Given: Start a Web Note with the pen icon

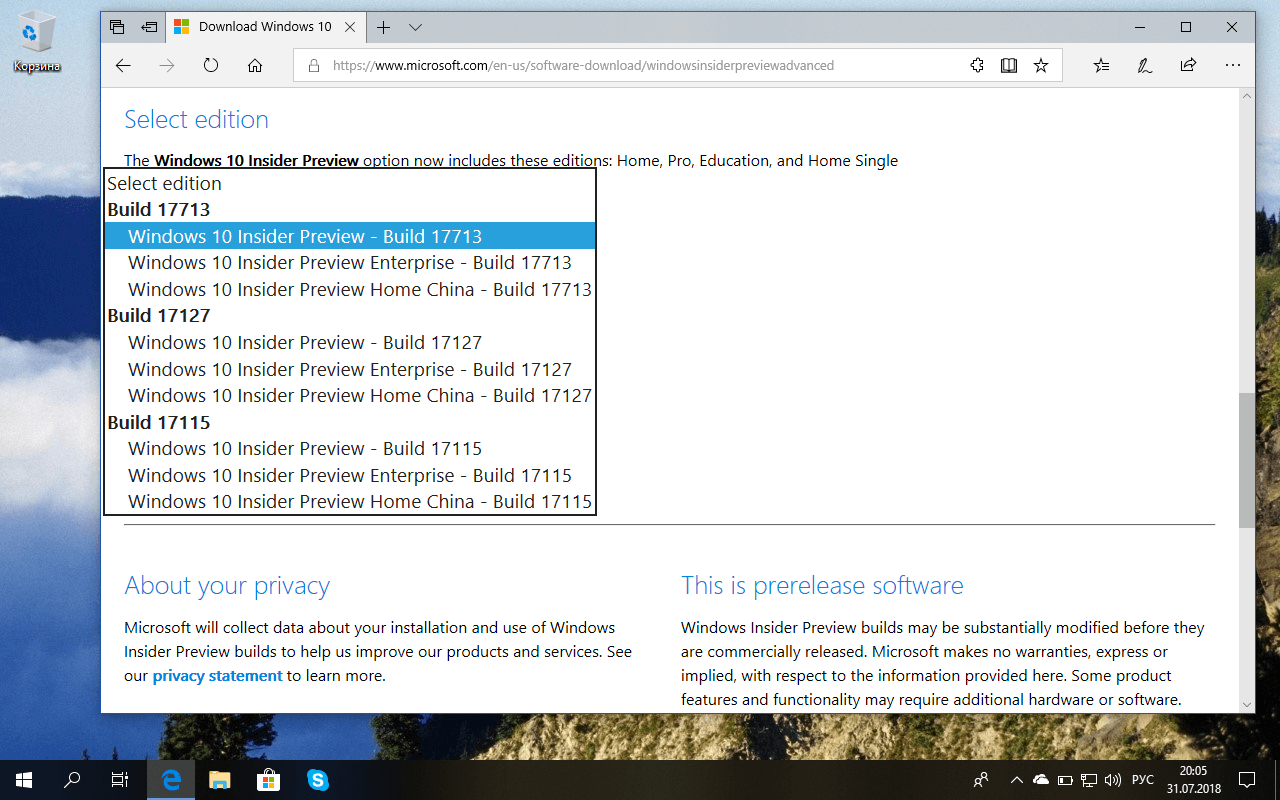Looking at the screenshot, I should (1144, 64).
